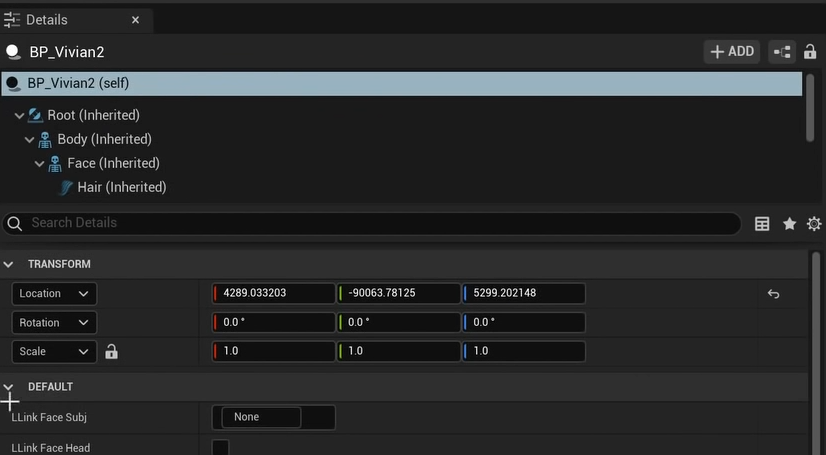This screenshot has height=455, width=826.
Task: Click the Face skeletal mesh icon
Action: point(55,164)
